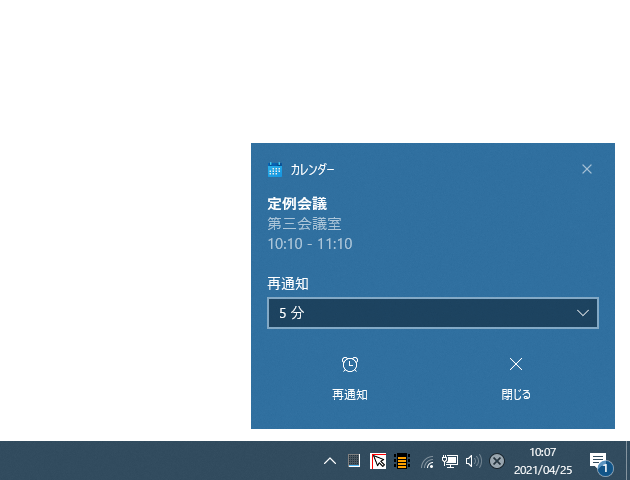Image resolution: width=630 pixels, height=480 pixels.
Task: Click the 再通知 snooze button with alarm clock
Action: point(350,378)
